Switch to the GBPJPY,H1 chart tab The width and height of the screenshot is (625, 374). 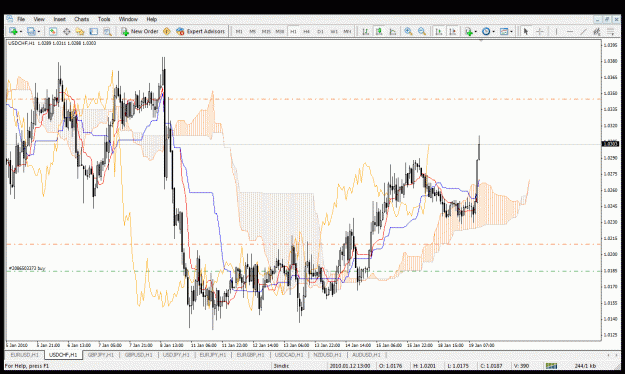pyautogui.click(x=100, y=355)
